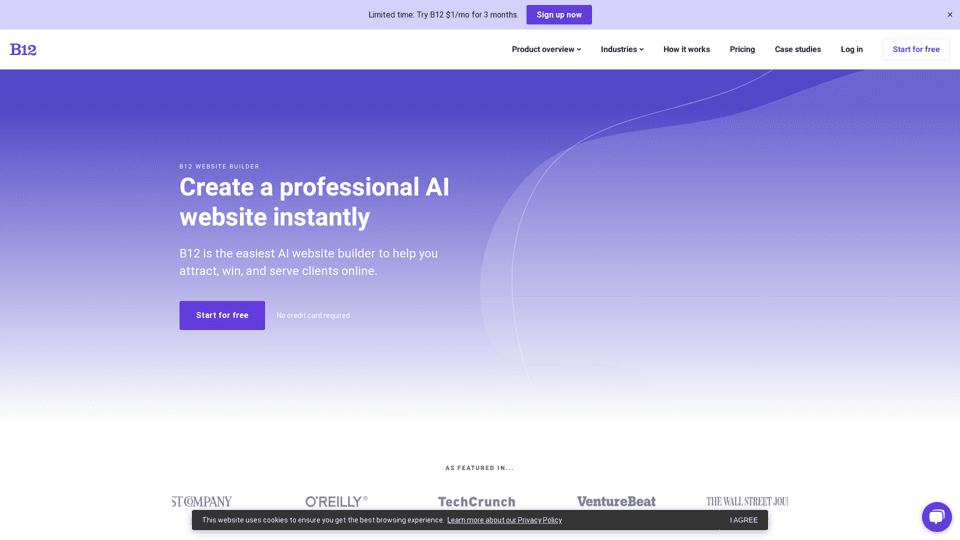
Task: Click Sign up now in promo banner
Action: (x=559, y=15)
